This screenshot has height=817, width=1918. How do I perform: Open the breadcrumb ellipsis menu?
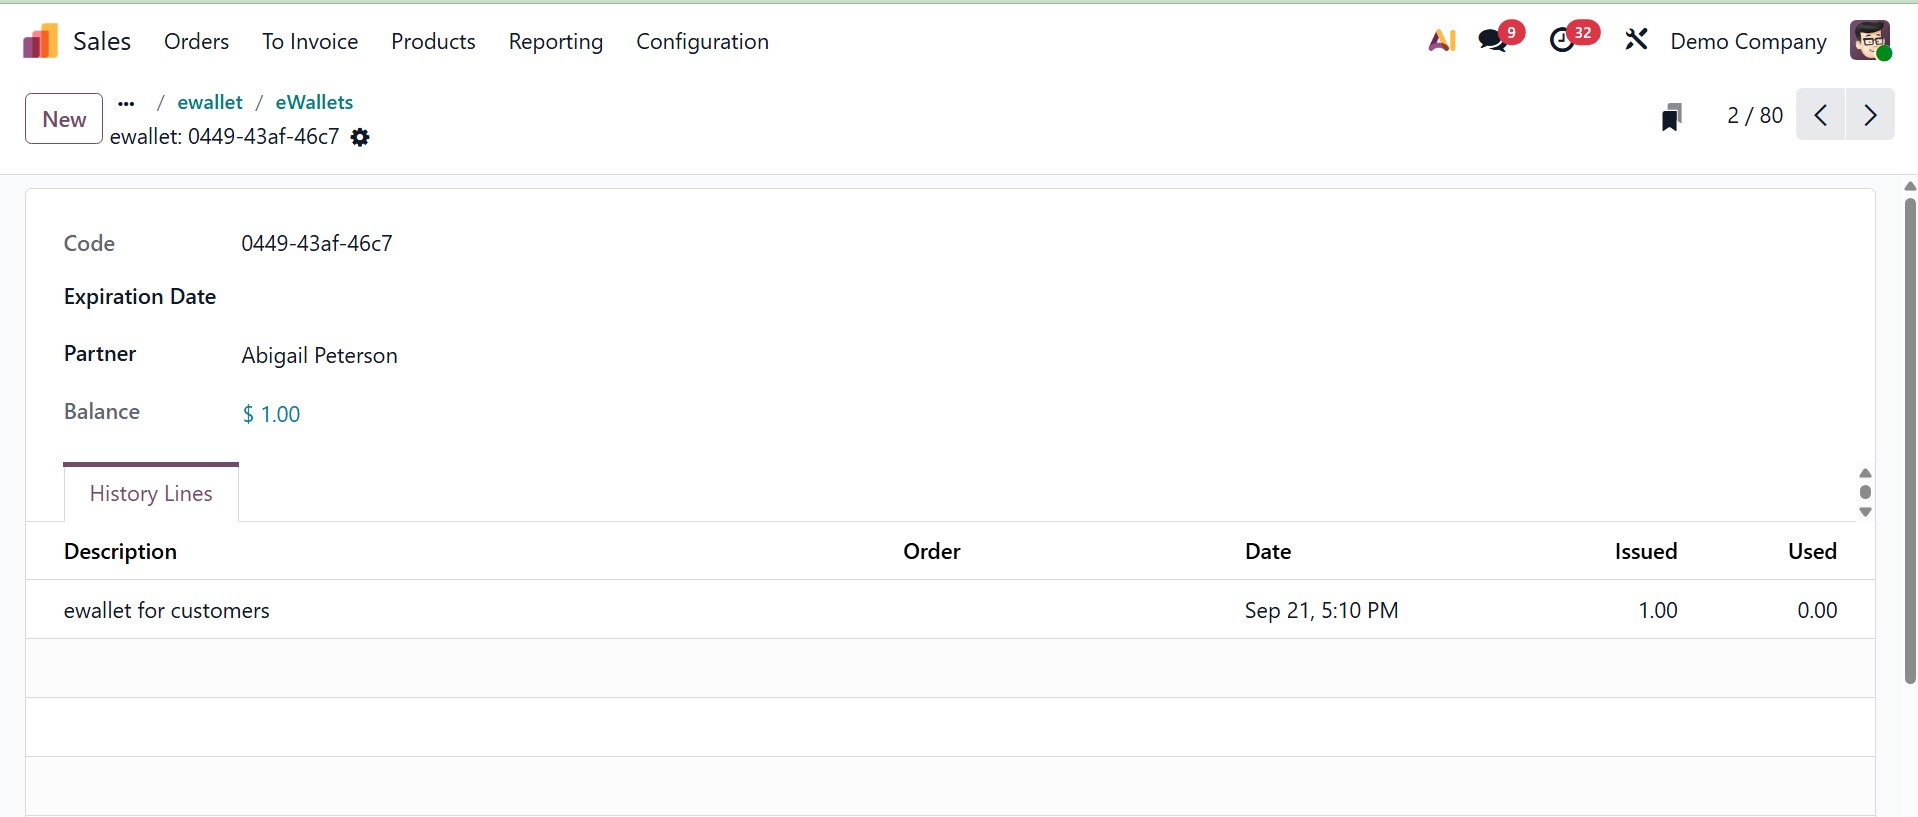[x=126, y=102]
